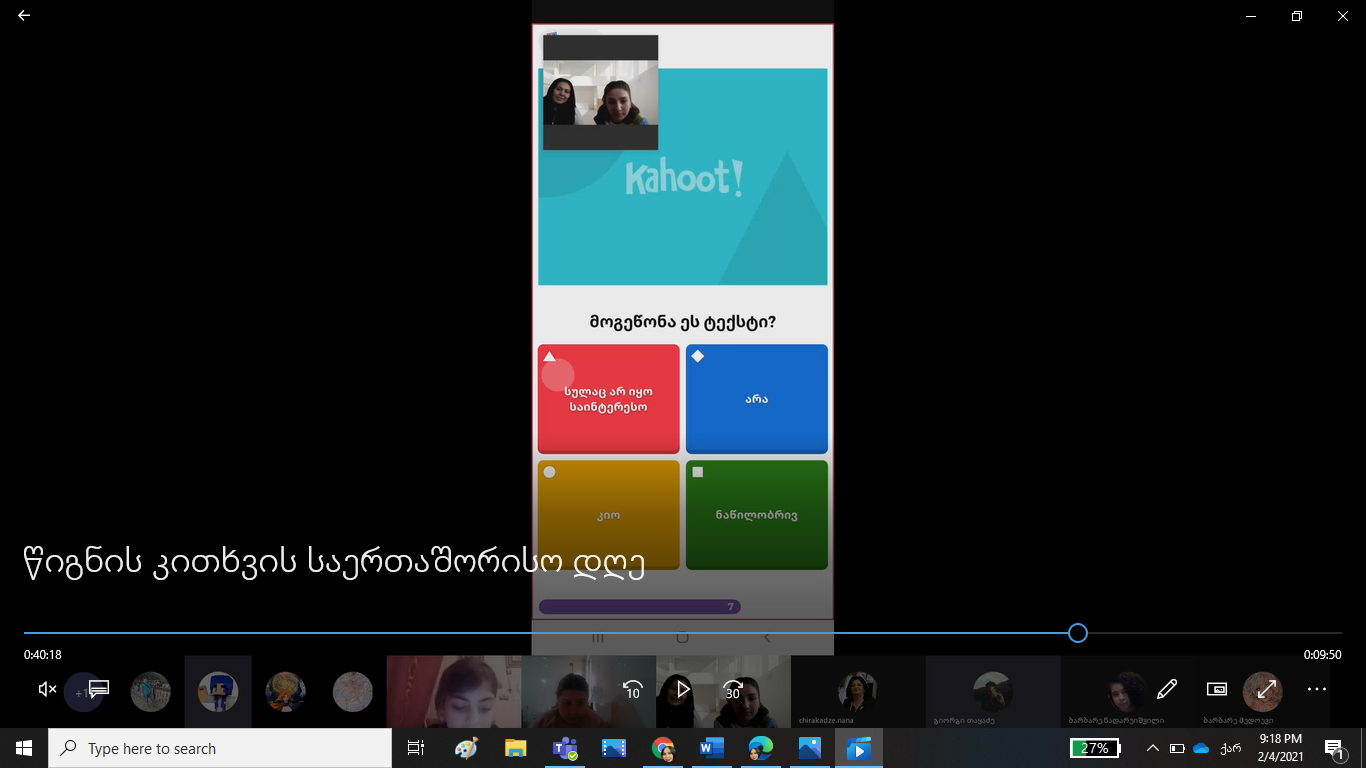Click the Type here to search box
The height and width of the screenshot is (768, 1366).
click(x=220, y=748)
